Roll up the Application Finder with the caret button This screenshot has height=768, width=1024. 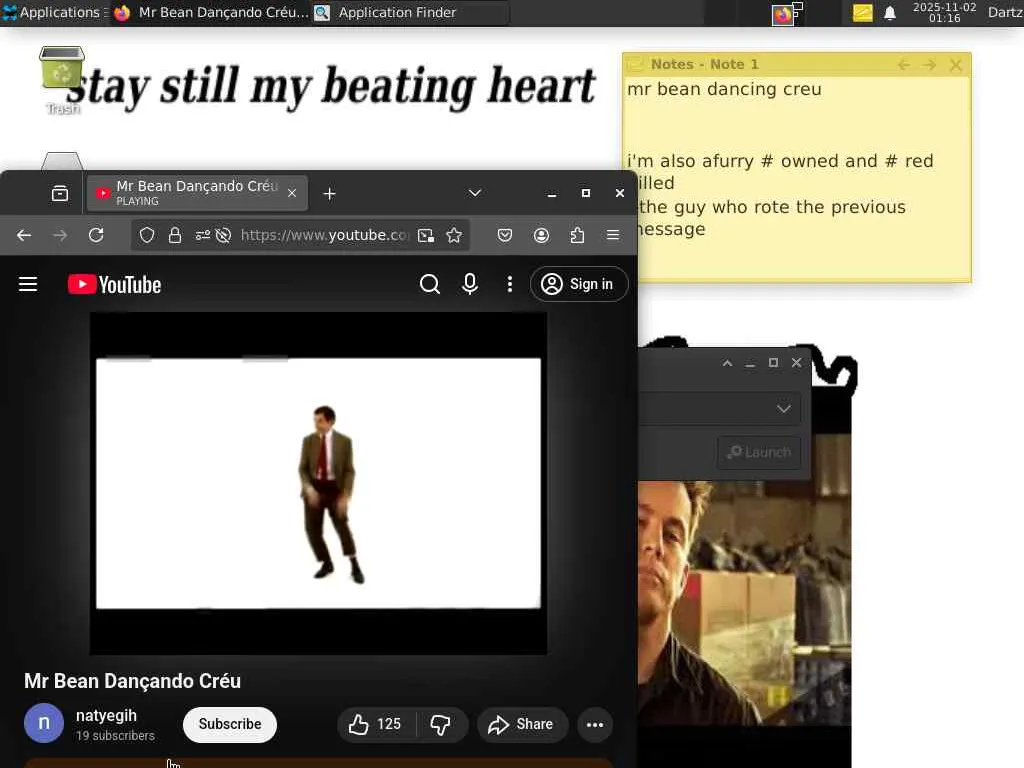point(728,363)
